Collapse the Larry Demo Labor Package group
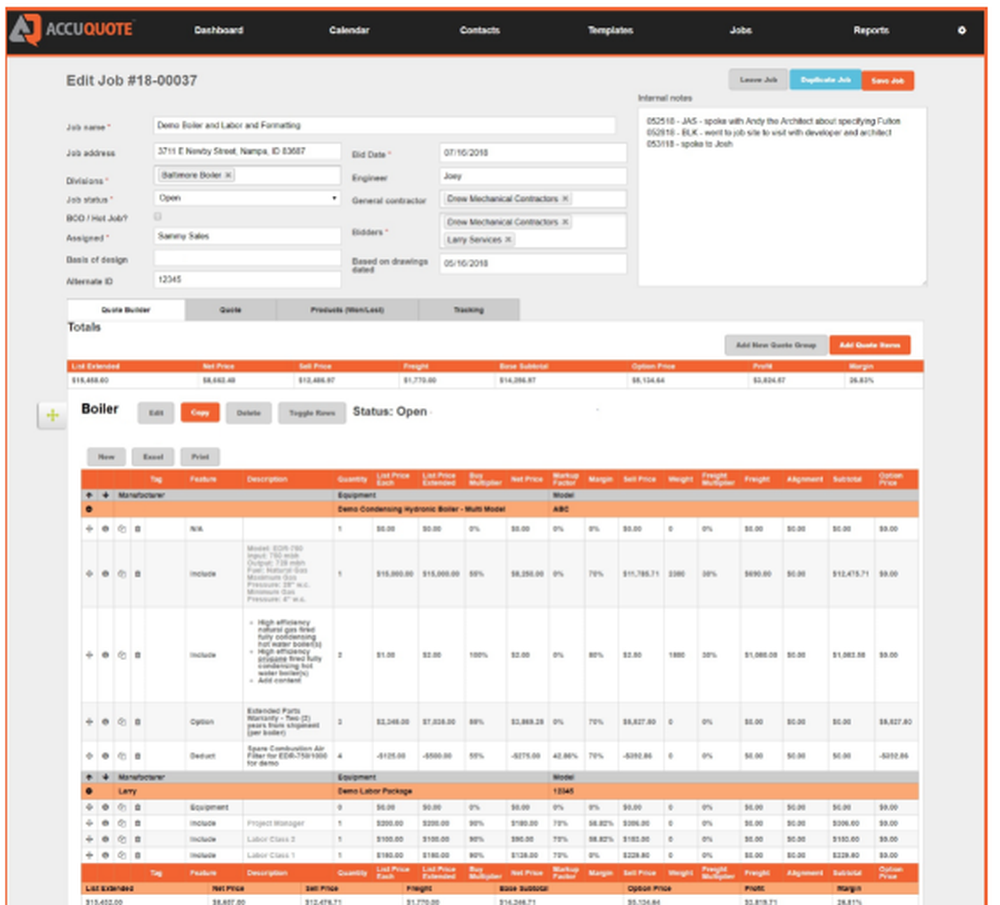Screen dimensions: 1000x905 tap(89, 791)
